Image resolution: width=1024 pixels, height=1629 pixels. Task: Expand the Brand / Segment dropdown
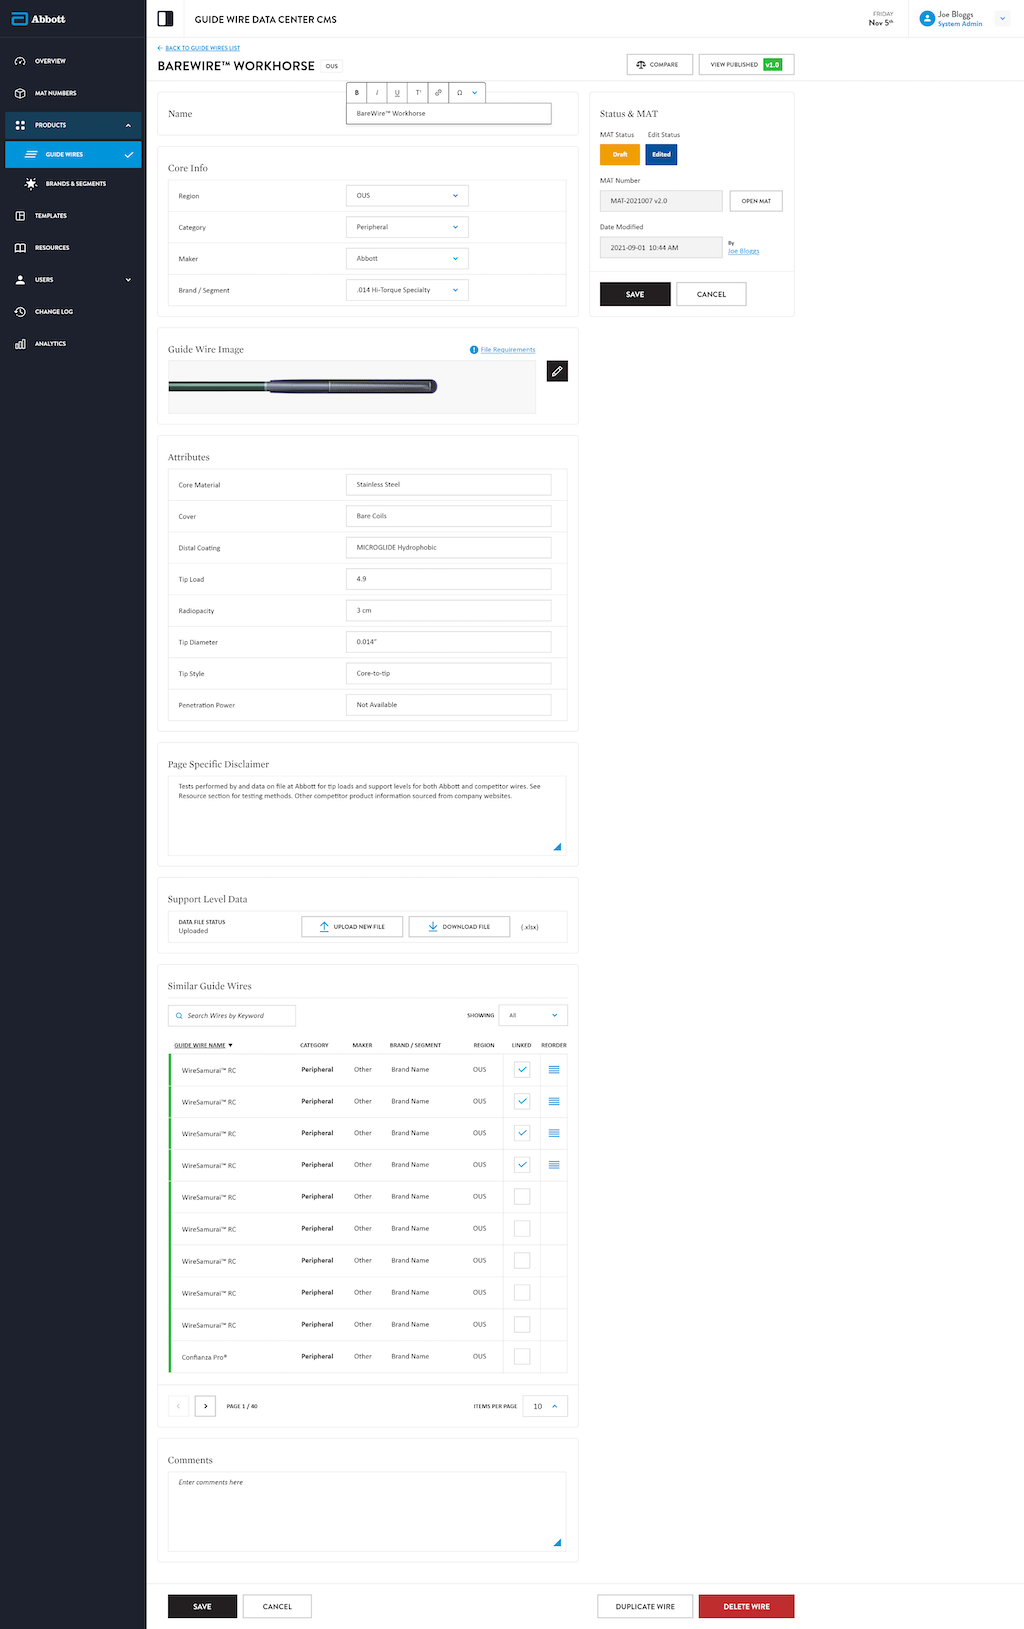click(x=406, y=290)
